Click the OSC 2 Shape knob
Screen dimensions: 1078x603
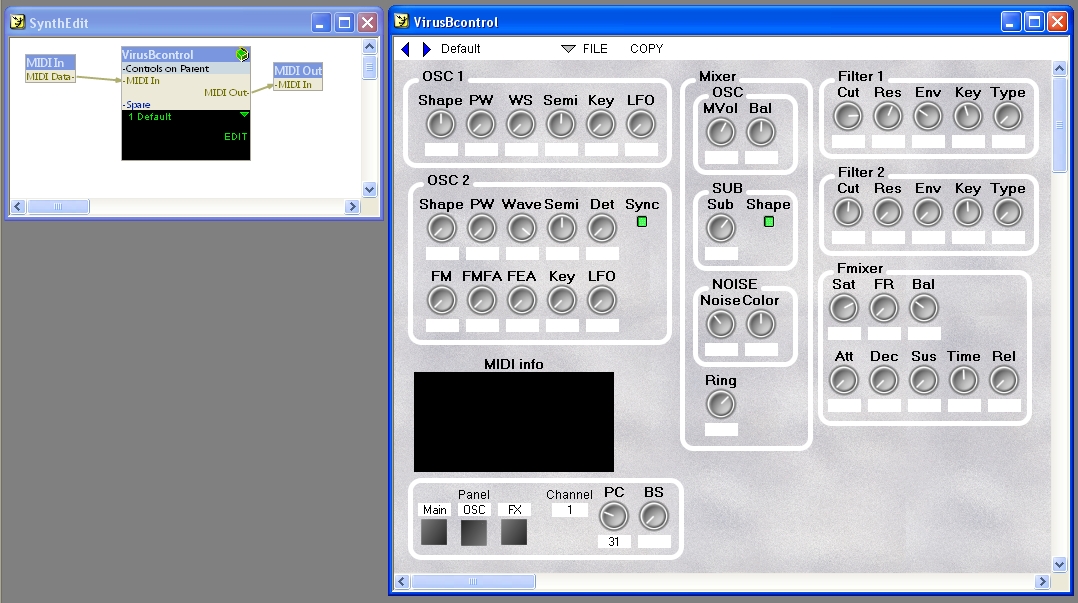(441, 228)
